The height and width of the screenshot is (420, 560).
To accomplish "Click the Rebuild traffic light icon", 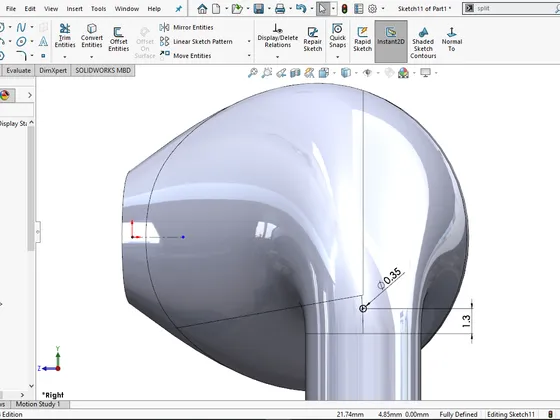I will tap(345, 9).
